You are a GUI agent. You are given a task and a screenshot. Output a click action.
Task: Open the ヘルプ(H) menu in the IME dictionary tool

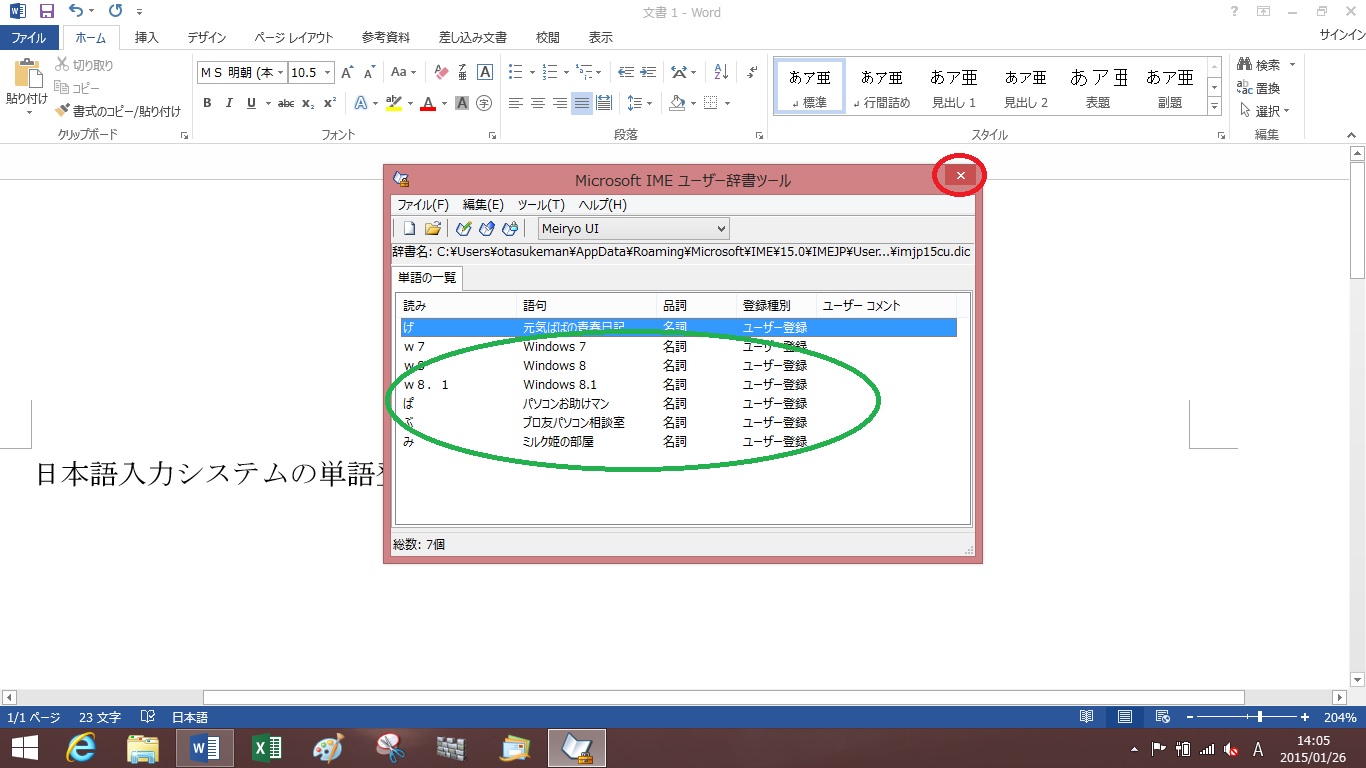click(x=603, y=205)
